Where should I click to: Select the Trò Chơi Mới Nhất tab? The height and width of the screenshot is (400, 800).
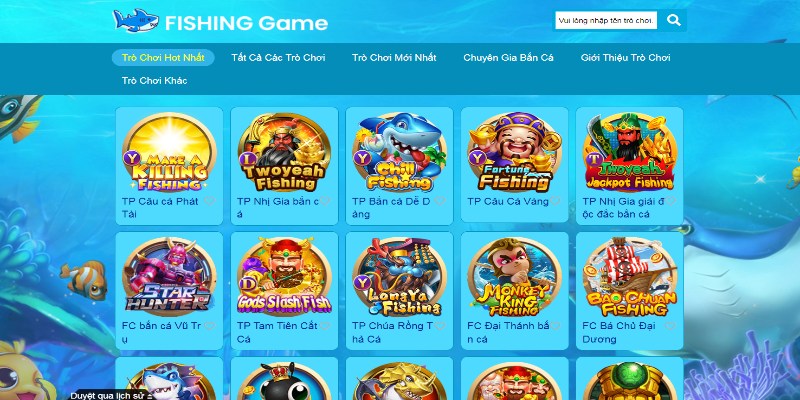pos(394,58)
